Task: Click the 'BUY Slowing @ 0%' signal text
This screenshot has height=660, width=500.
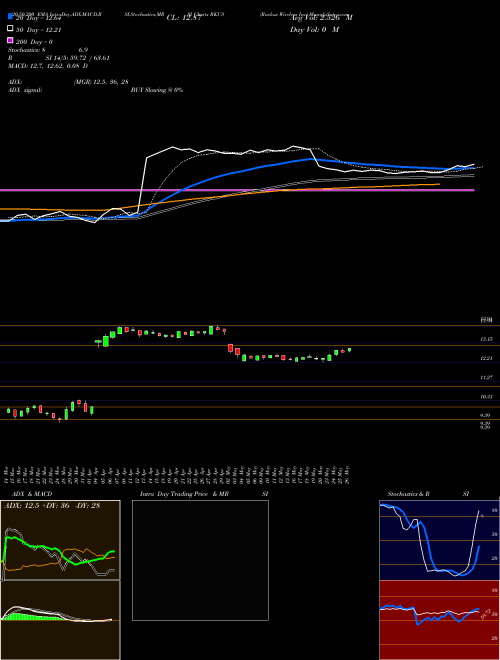Action: tap(157, 90)
